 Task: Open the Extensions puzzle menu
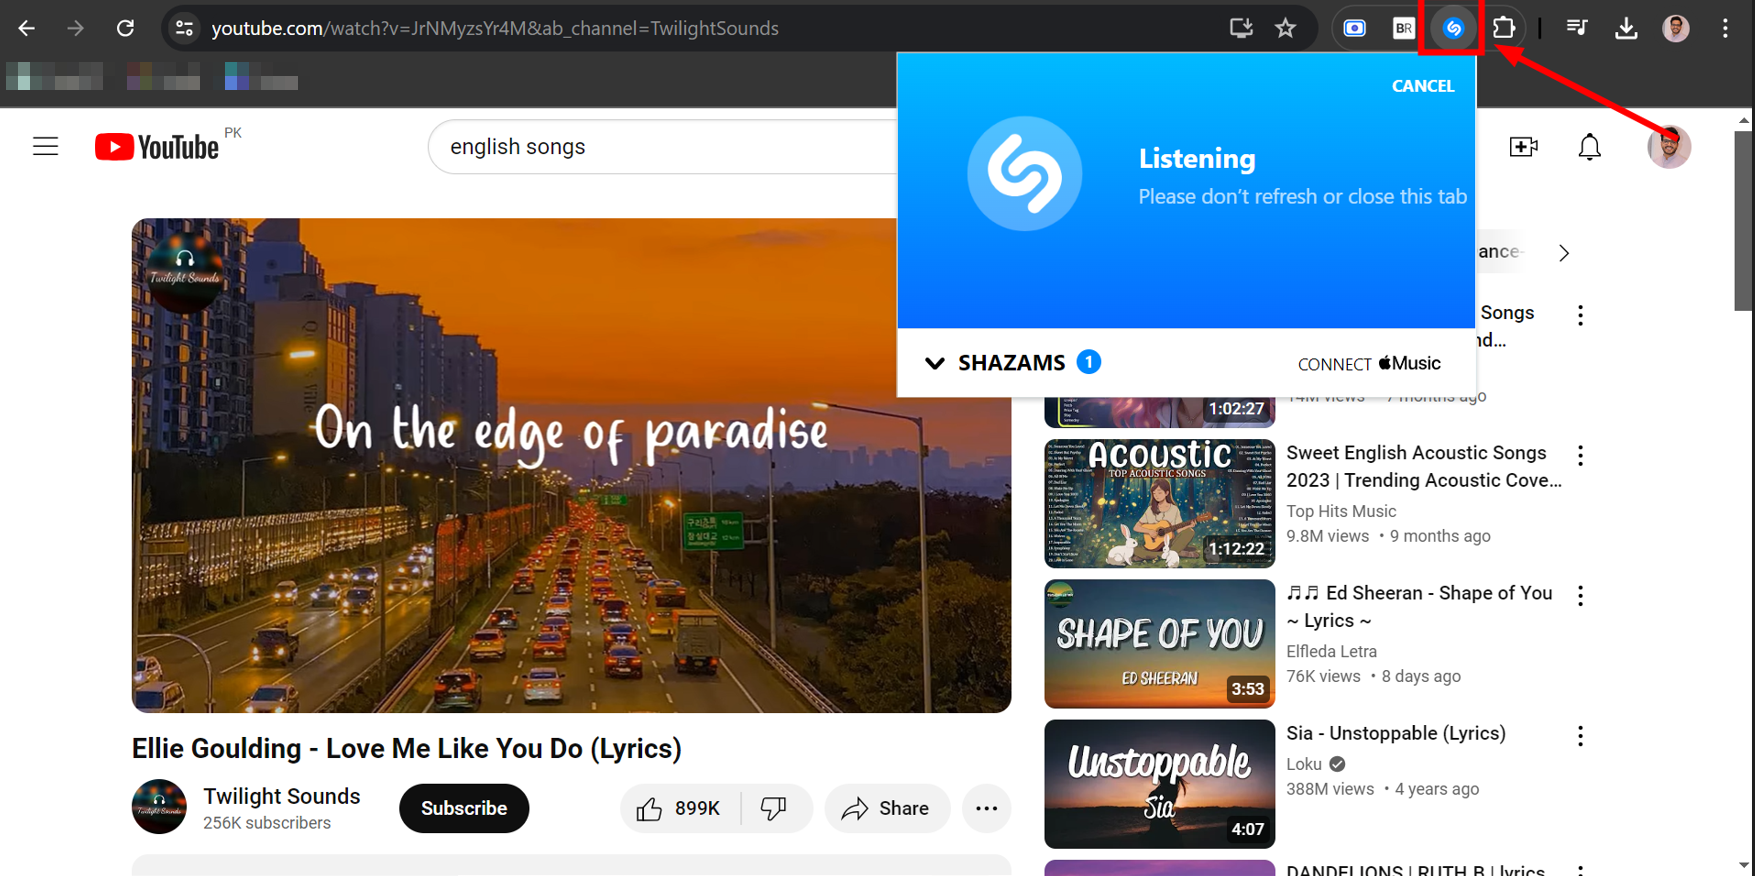(x=1503, y=28)
